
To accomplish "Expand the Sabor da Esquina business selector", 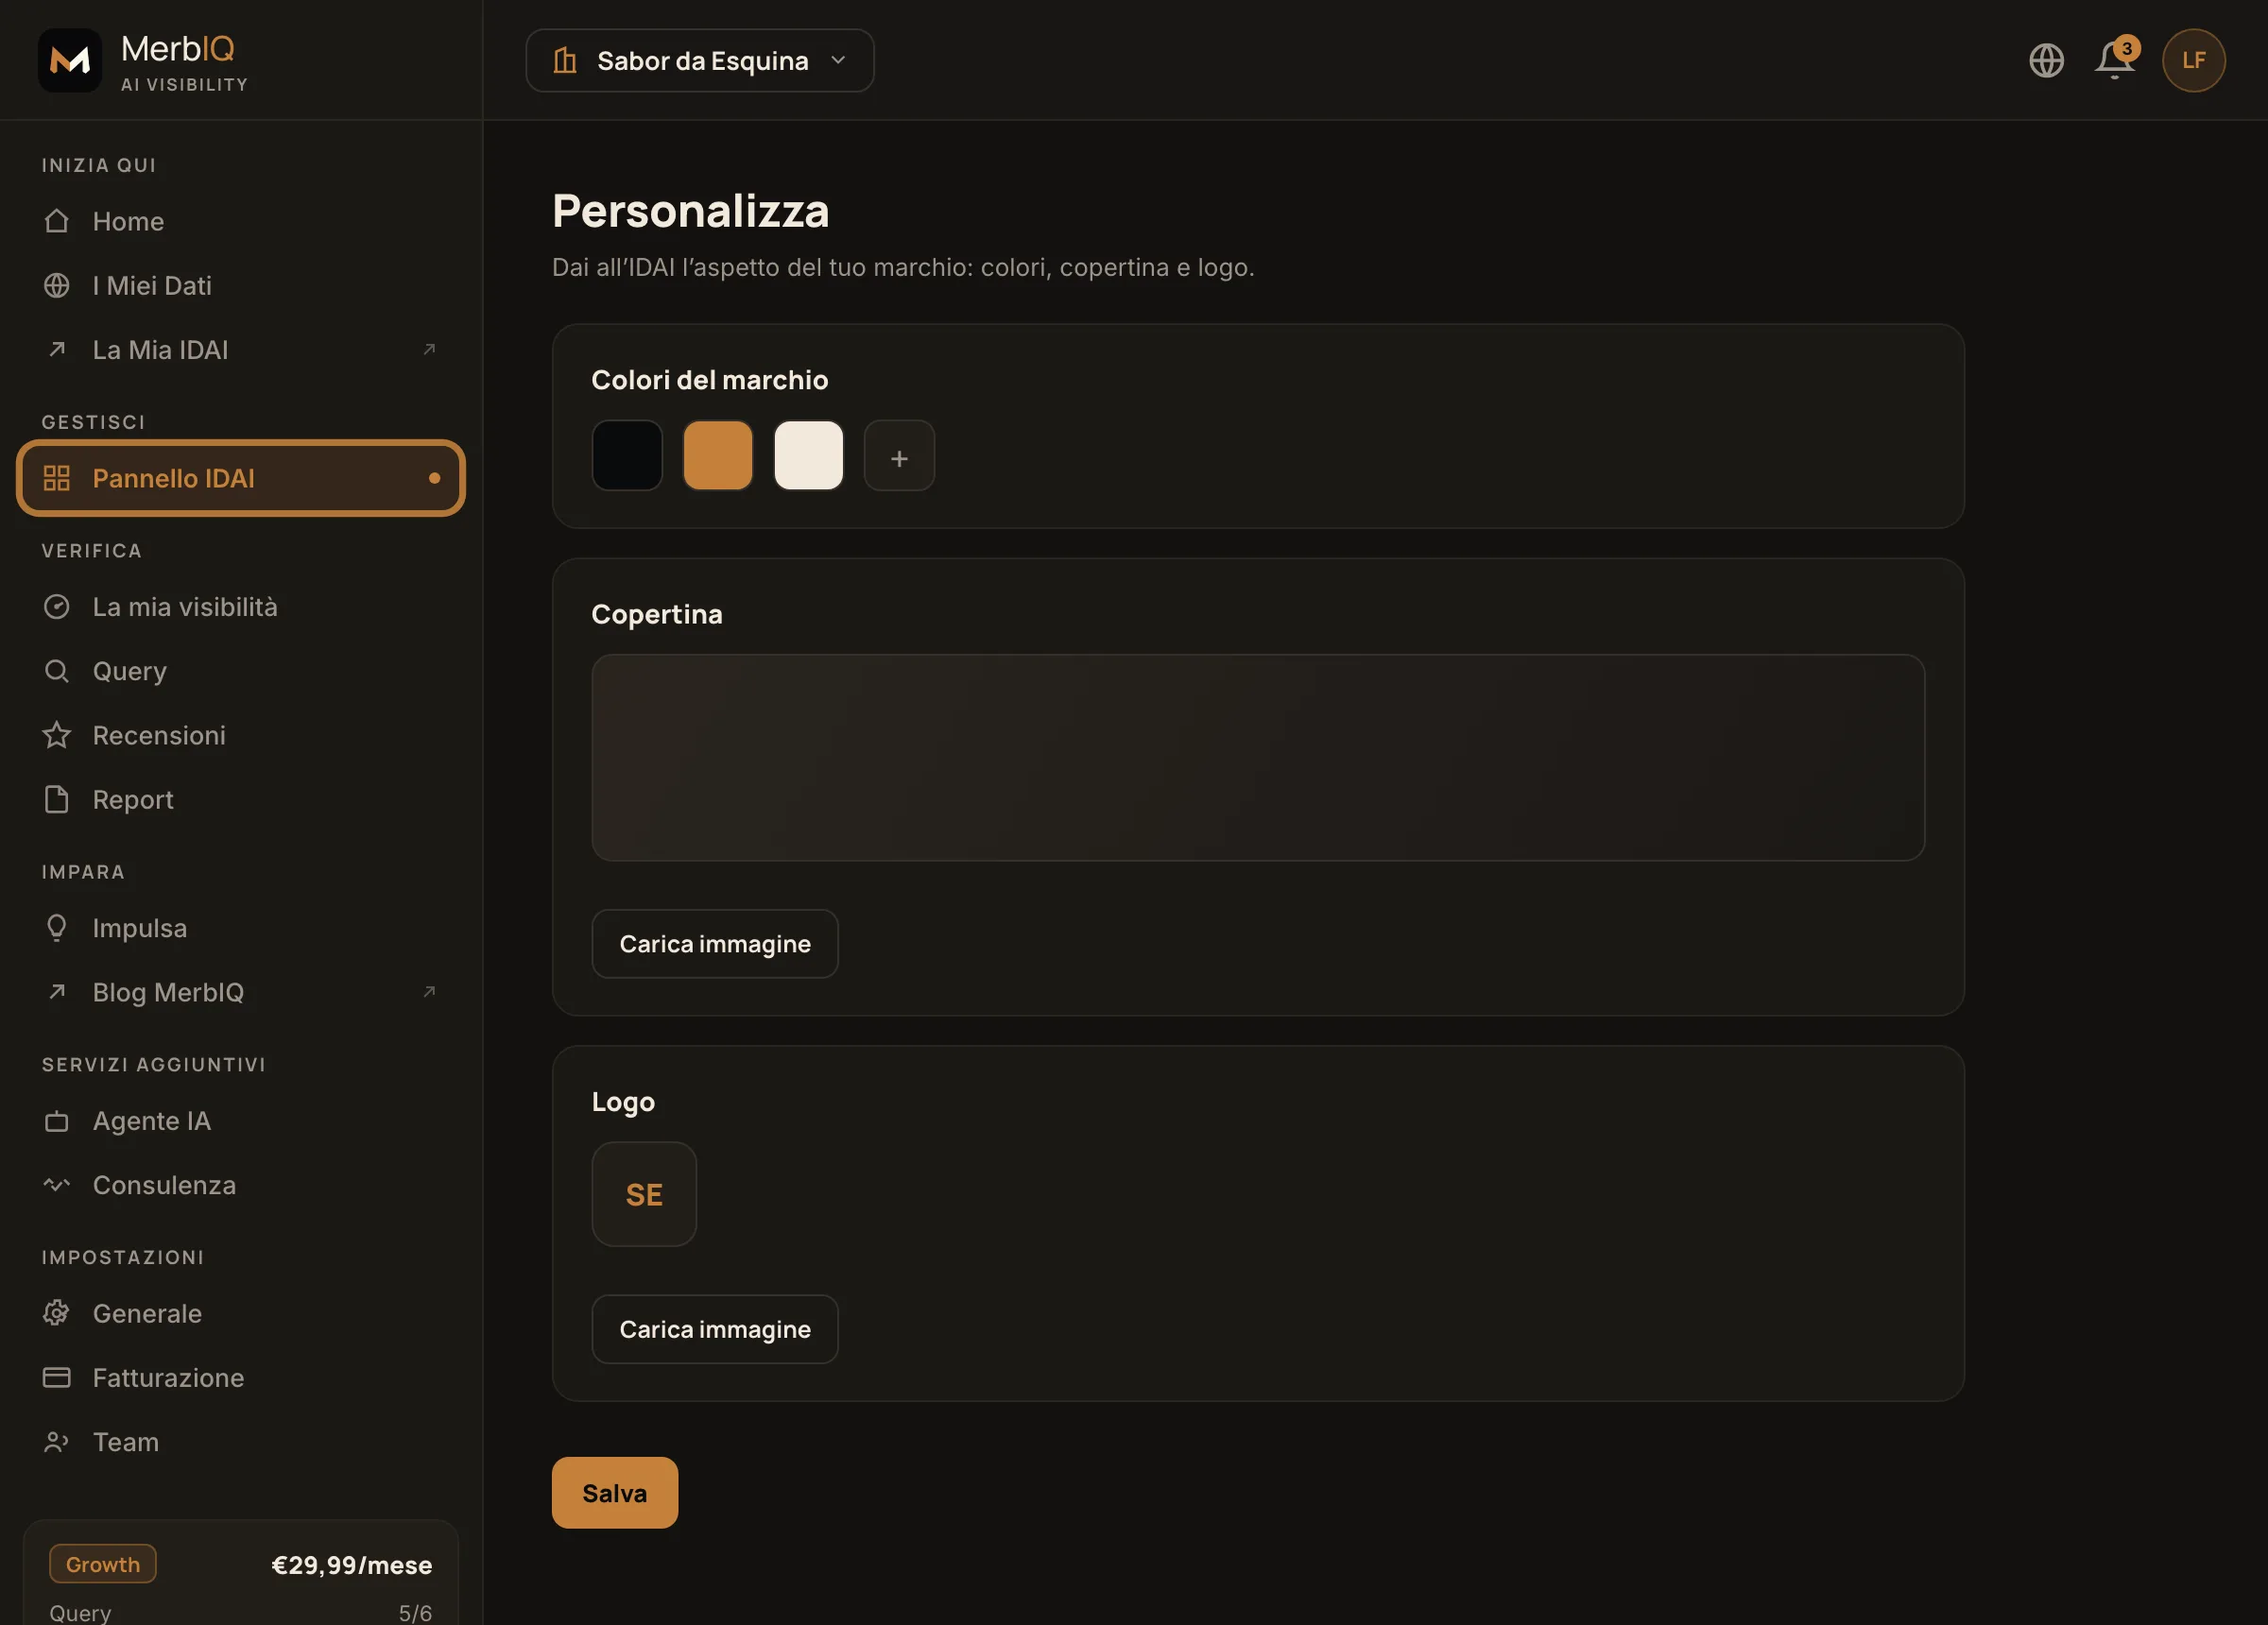I will coord(700,60).
